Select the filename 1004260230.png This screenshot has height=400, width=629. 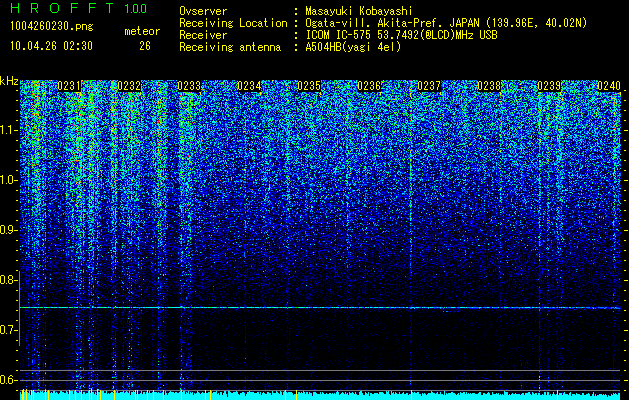52,27
